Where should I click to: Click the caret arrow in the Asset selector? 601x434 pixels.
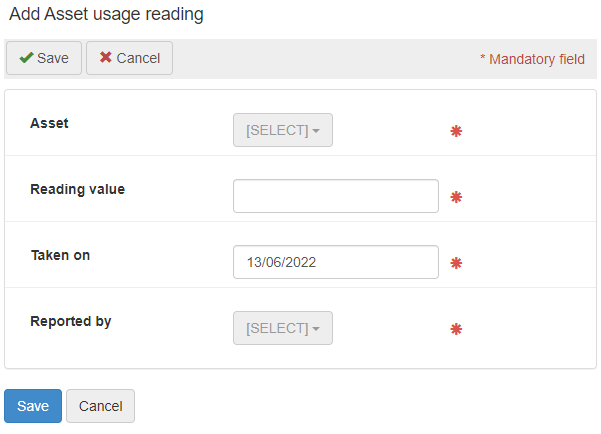coord(316,131)
